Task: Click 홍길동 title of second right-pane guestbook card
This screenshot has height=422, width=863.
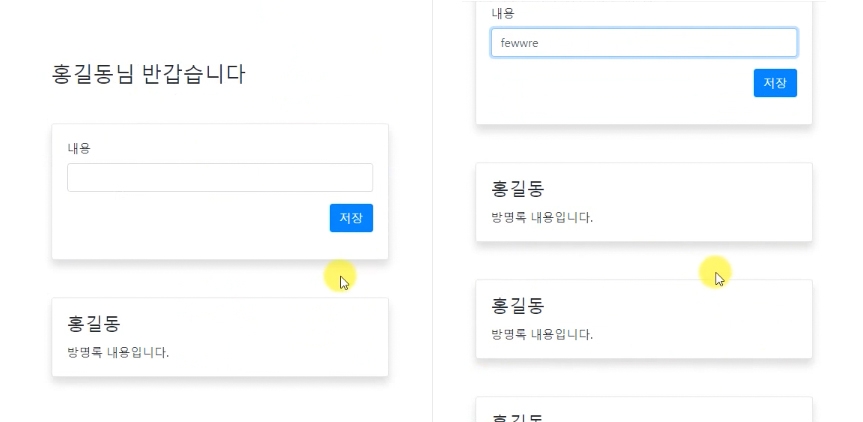Action: [x=517, y=305]
